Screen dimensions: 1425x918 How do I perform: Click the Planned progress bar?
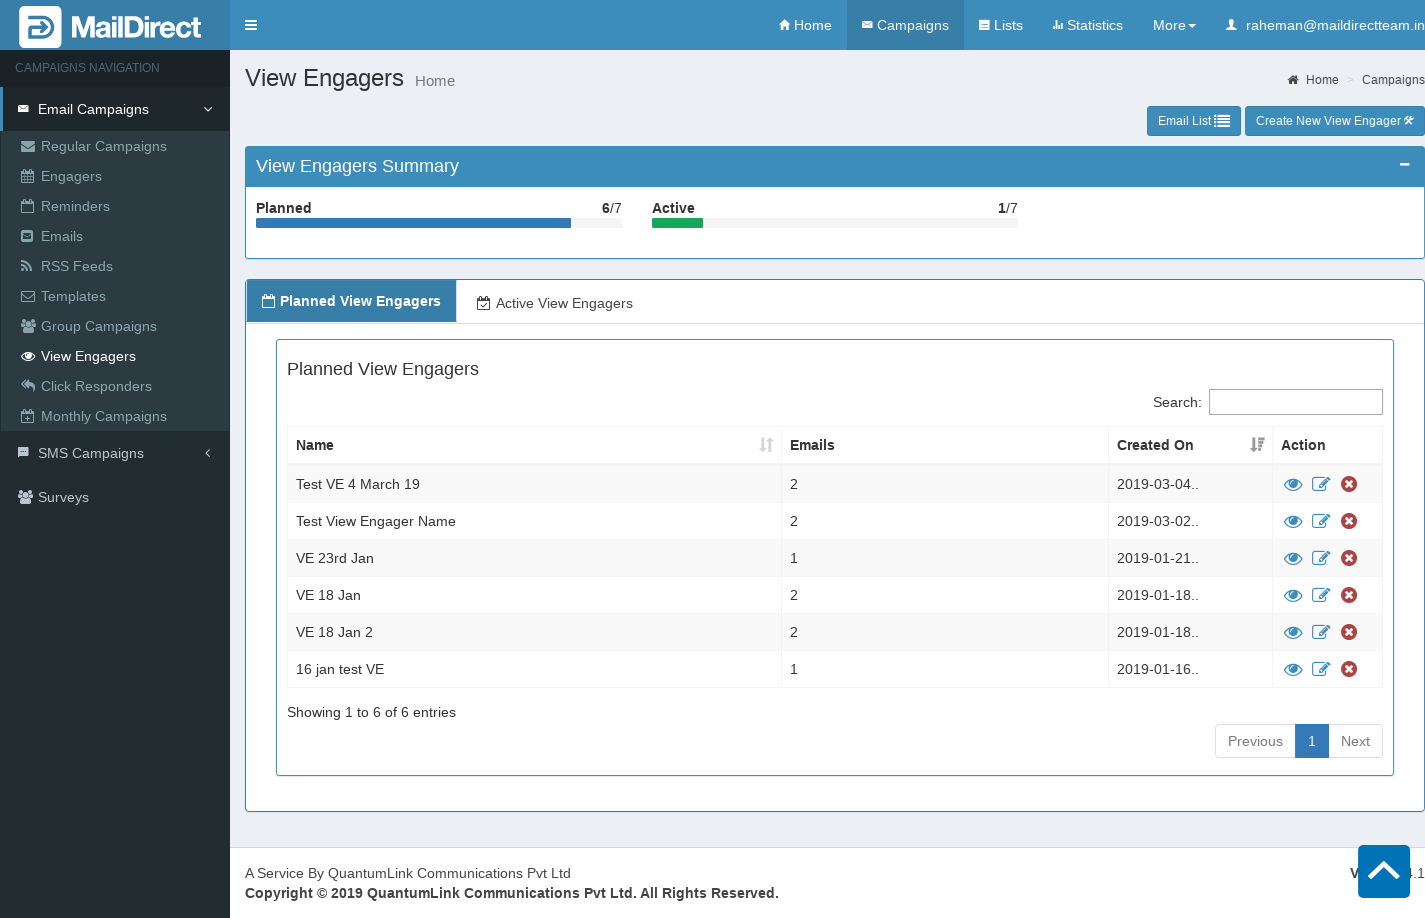click(x=438, y=223)
